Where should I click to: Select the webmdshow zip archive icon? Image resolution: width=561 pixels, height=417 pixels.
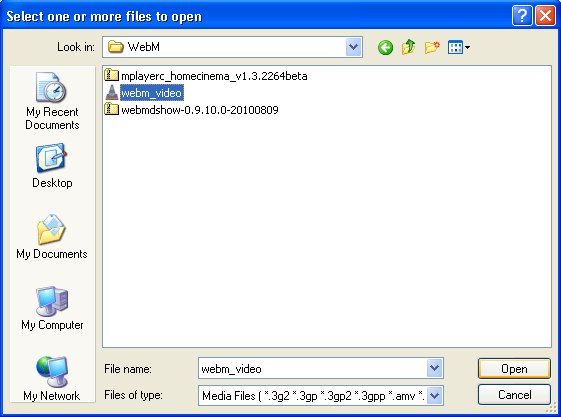coord(112,109)
